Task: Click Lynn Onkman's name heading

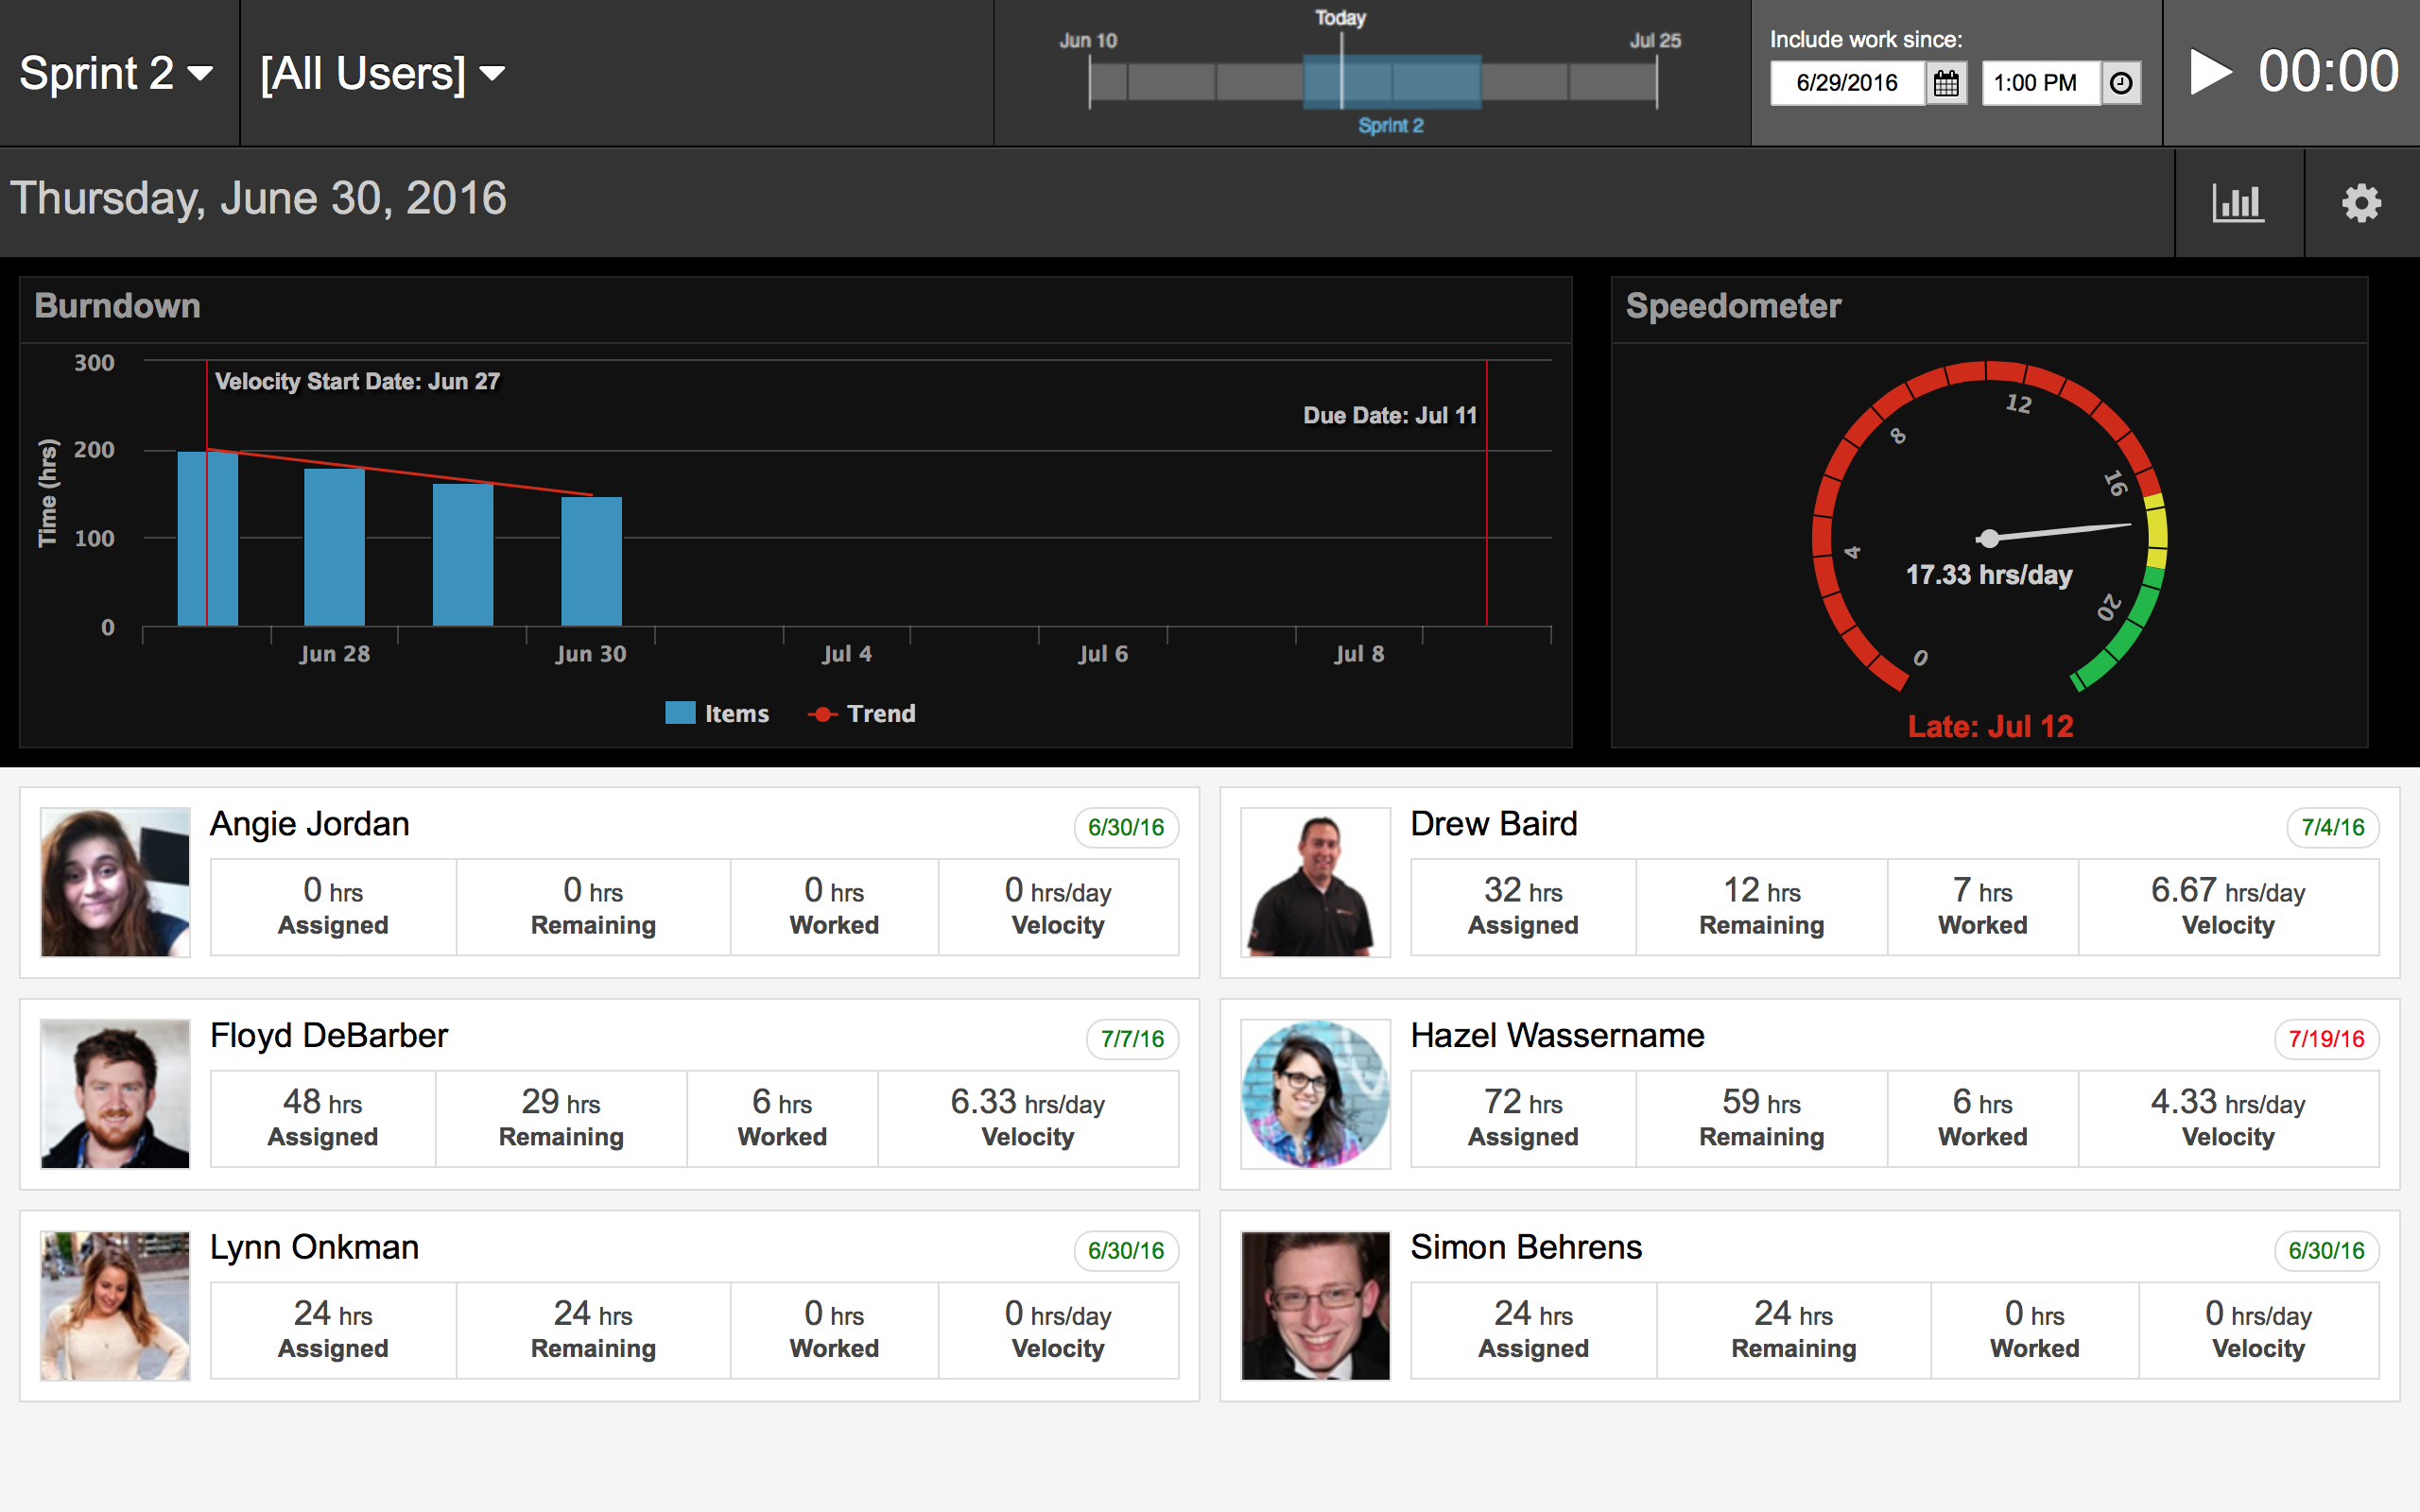Action: [314, 1247]
